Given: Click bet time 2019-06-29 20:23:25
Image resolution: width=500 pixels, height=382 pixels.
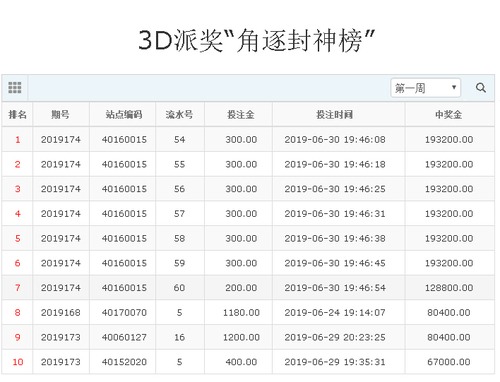Looking at the screenshot, I should (x=335, y=337).
